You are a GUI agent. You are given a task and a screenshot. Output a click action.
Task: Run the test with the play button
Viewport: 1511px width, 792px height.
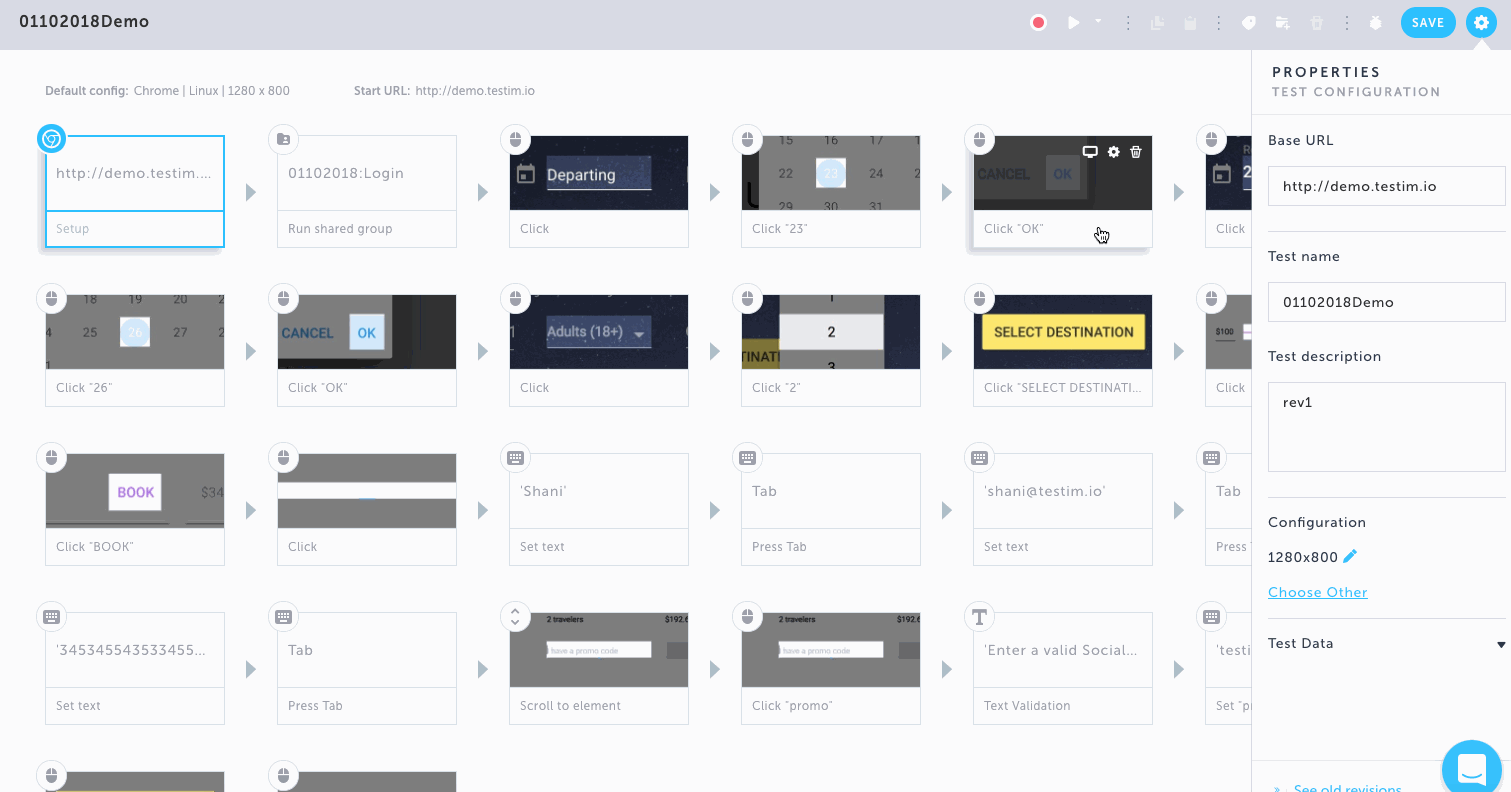[x=1073, y=22]
